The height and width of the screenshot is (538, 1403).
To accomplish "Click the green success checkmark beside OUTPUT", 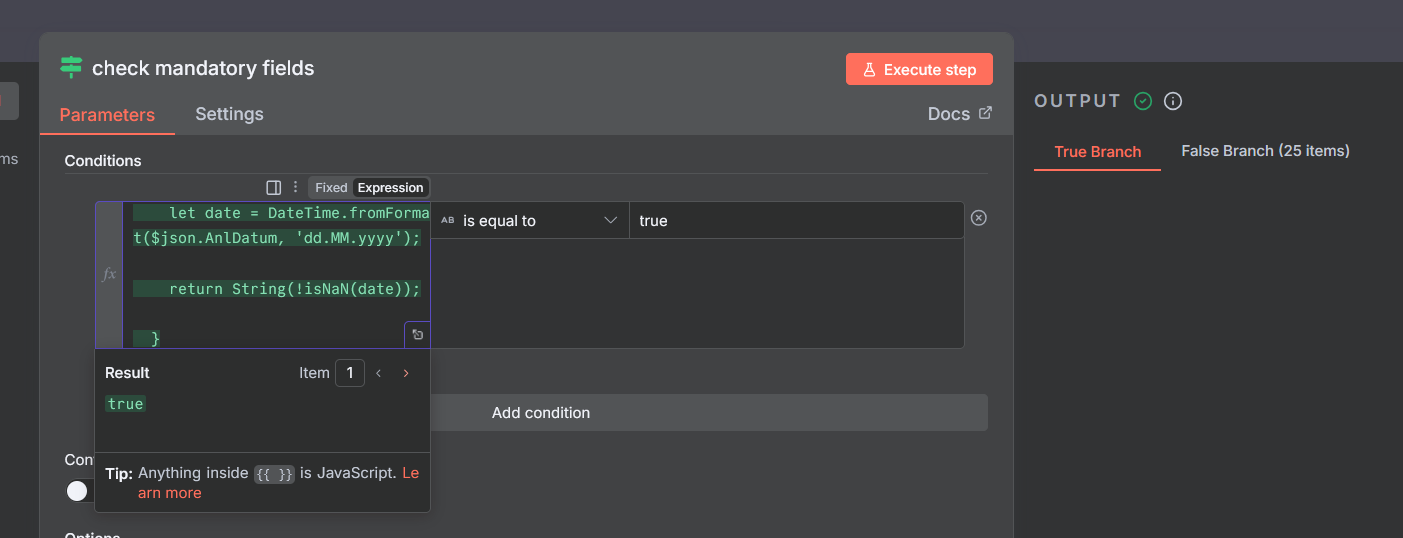I will [x=1143, y=101].
